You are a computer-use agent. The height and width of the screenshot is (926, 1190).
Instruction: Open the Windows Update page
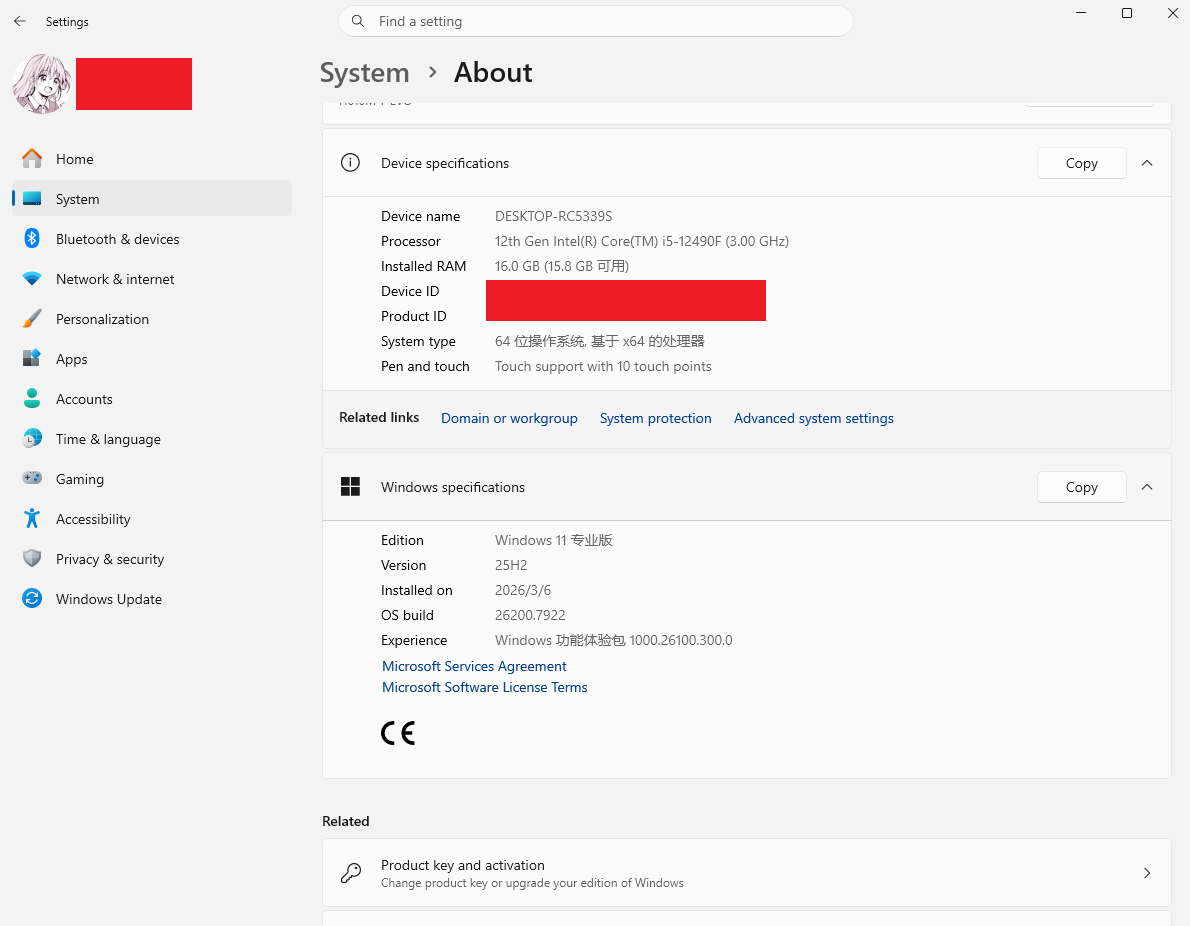[x=152, y=600]
